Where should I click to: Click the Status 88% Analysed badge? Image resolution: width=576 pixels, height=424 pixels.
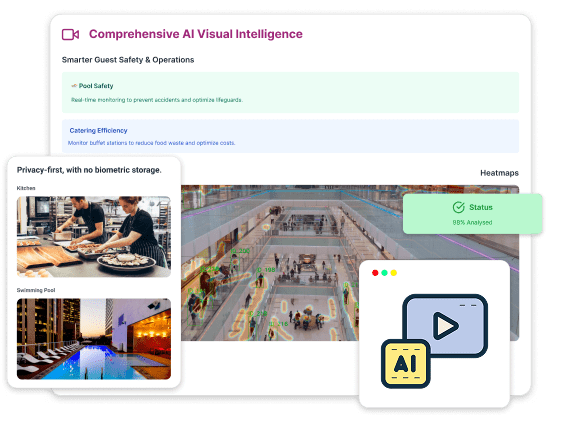pyautogui.click(x=472, y=213)
